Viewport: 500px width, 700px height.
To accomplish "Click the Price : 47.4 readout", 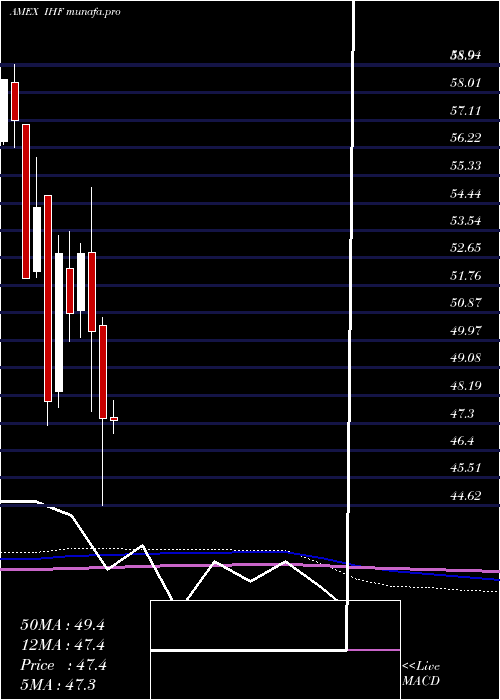I will 63,665.
